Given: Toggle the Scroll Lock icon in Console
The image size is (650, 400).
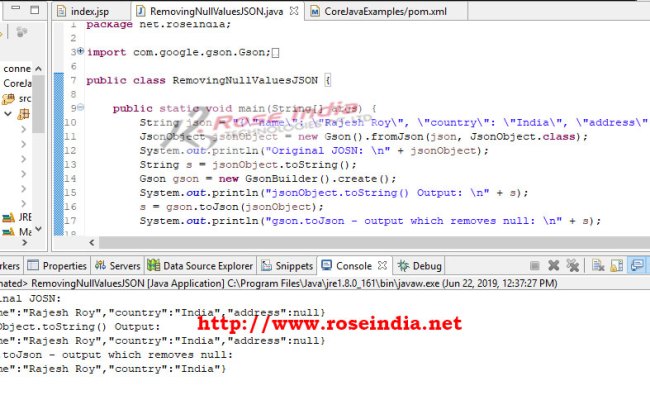Looking at the screenshot, I should [x=617, y=265].
